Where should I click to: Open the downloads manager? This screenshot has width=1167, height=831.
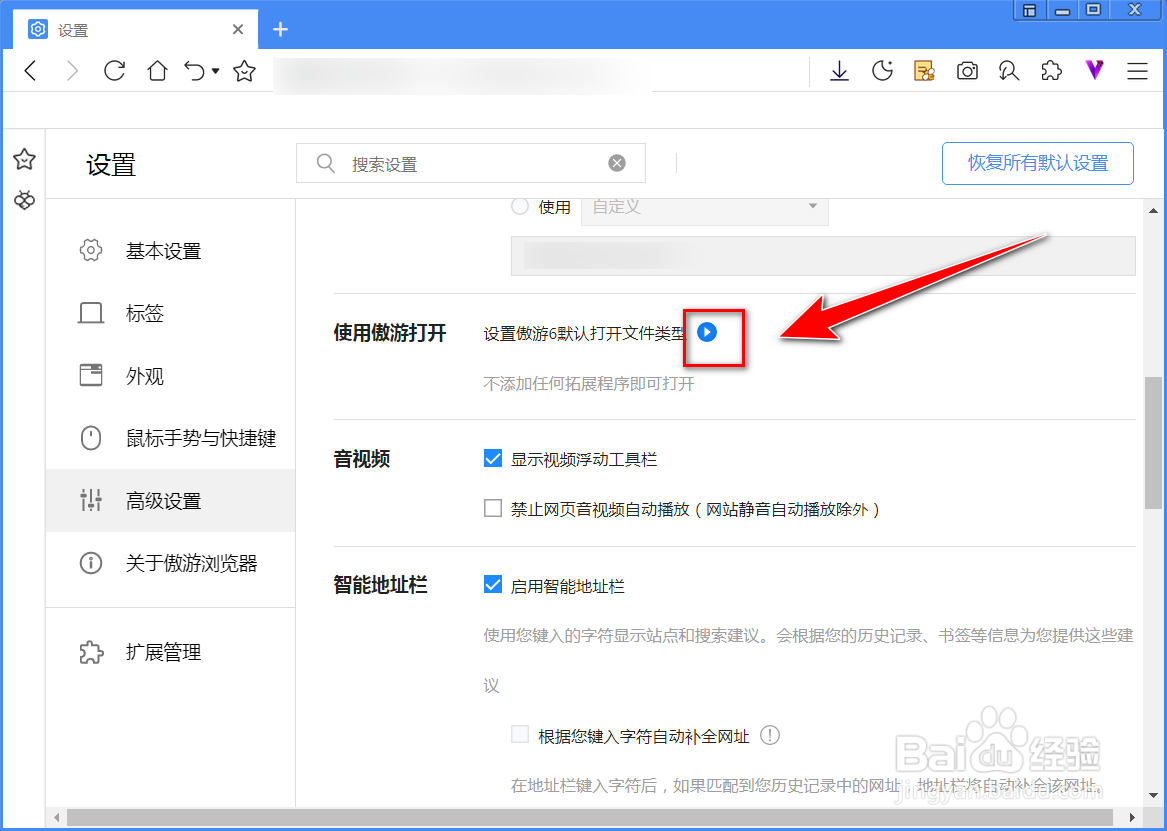840,71
